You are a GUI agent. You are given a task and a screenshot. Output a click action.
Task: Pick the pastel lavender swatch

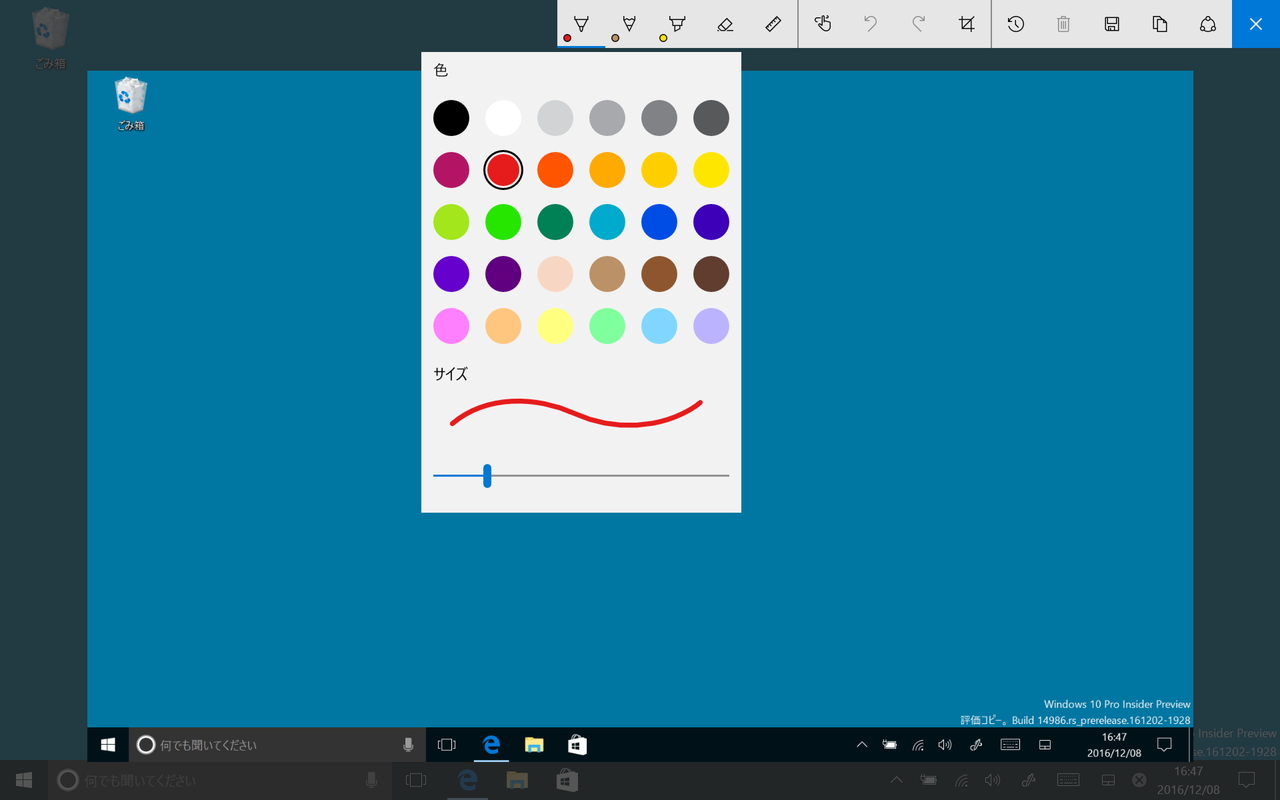point(711,326)
